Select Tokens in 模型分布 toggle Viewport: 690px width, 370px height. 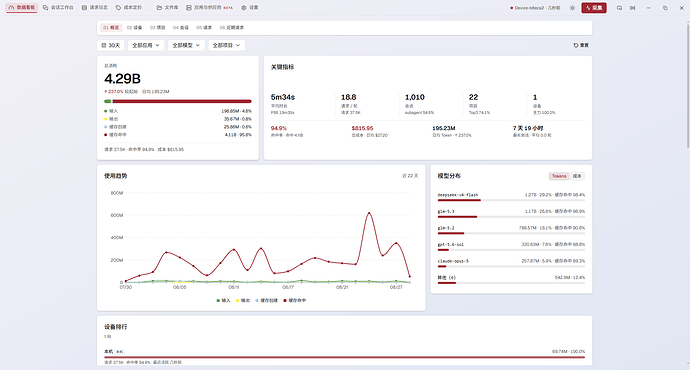559,176
